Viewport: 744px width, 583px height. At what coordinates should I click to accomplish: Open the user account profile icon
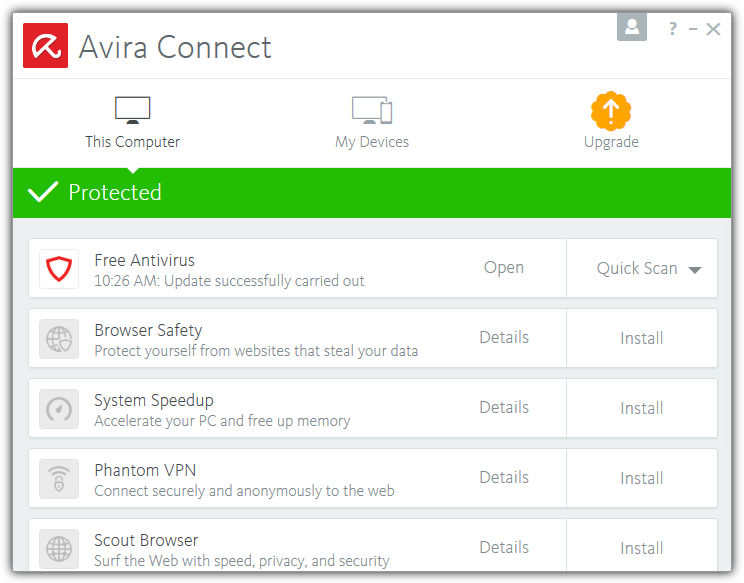pos(632,28)
